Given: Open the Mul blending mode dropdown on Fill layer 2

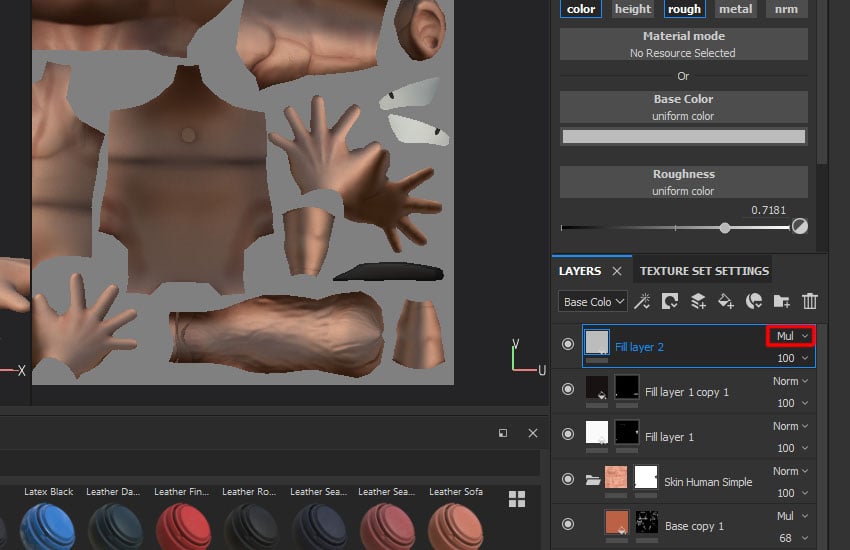Looking at the screenshot, I should (x=792, y=336).
